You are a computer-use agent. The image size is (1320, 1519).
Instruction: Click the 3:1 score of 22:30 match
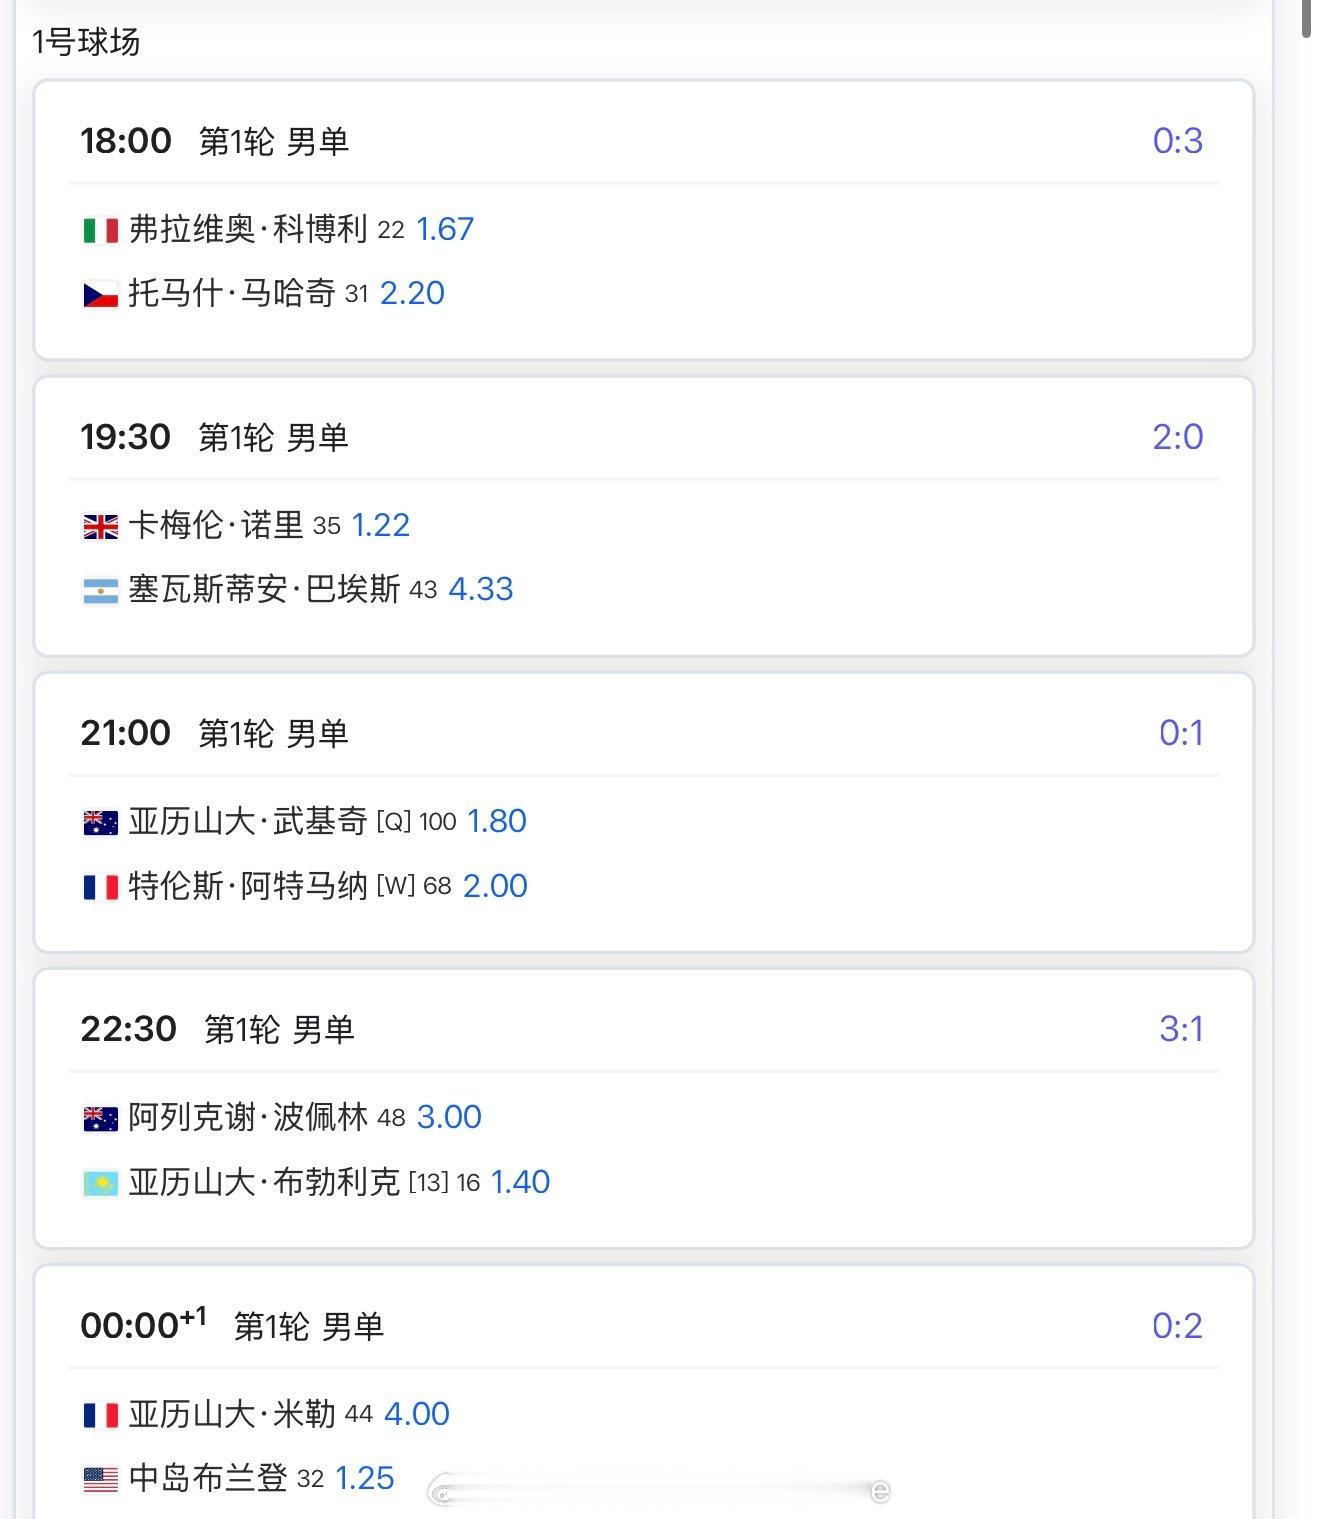pyautogui.click(x=1181, y=1029)
